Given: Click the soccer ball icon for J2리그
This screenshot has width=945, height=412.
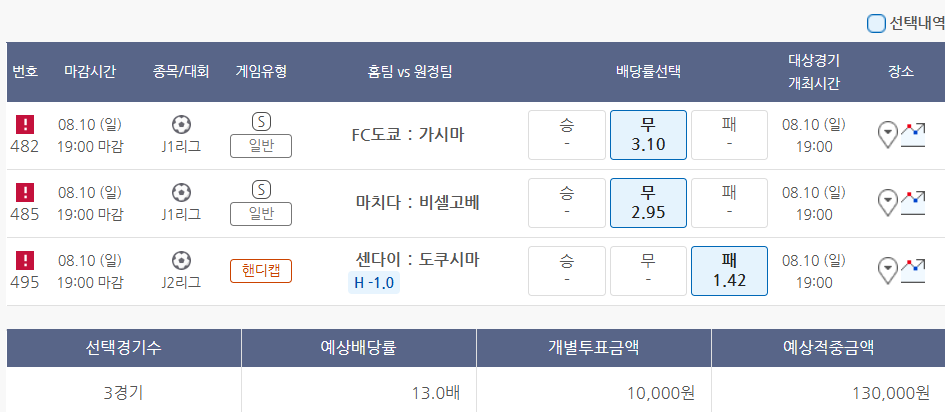Looking at the screenshot, I should 181,260.
